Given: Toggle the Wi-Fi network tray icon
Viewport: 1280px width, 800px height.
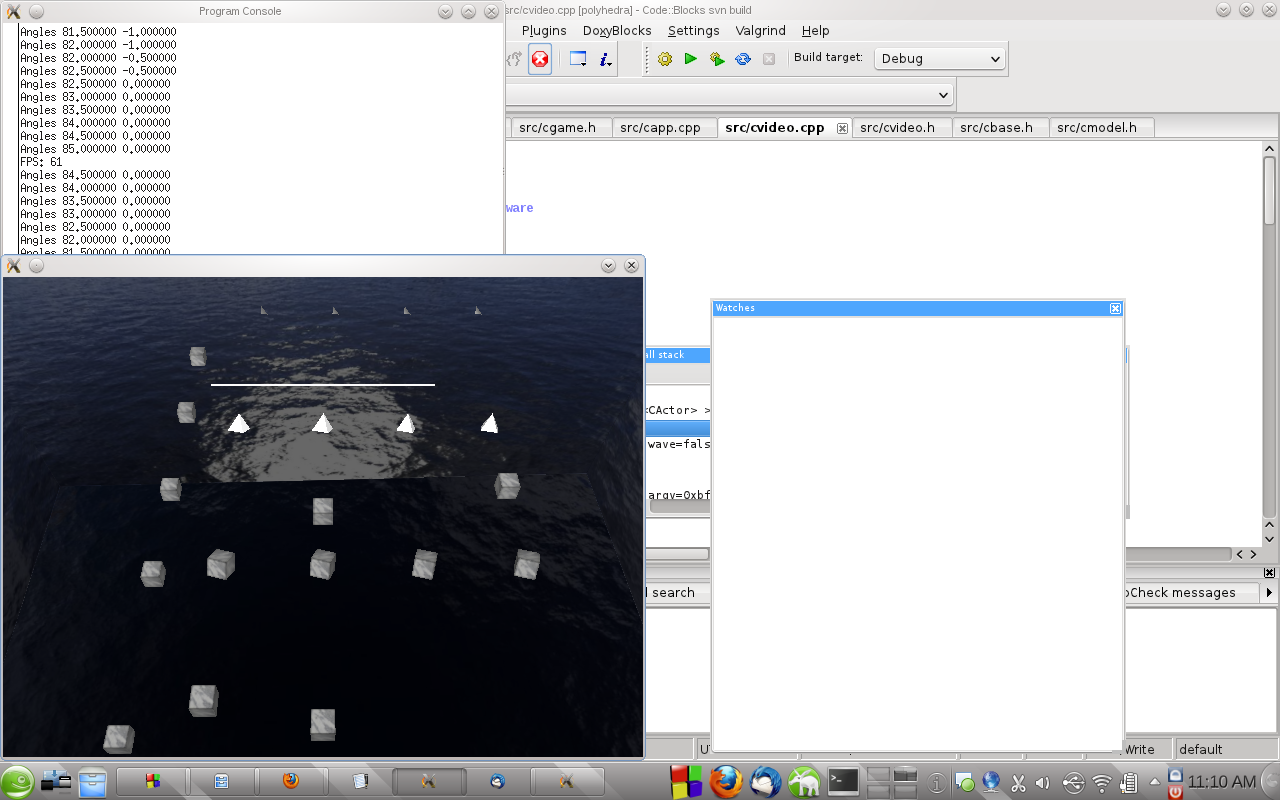Looking at the screenshot, I should [1101, 783].
